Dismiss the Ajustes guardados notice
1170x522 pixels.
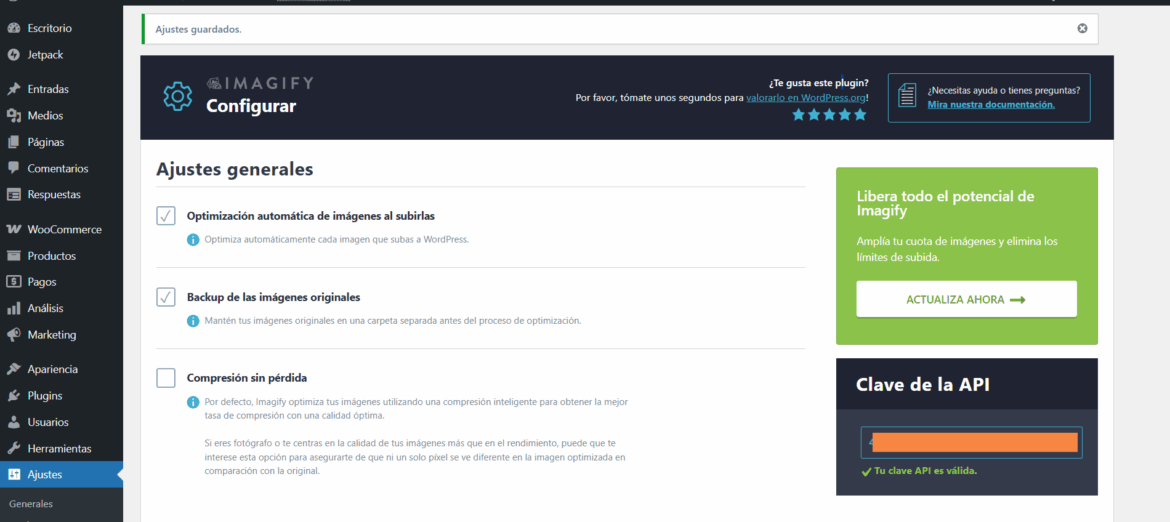tap(1082, 28)
